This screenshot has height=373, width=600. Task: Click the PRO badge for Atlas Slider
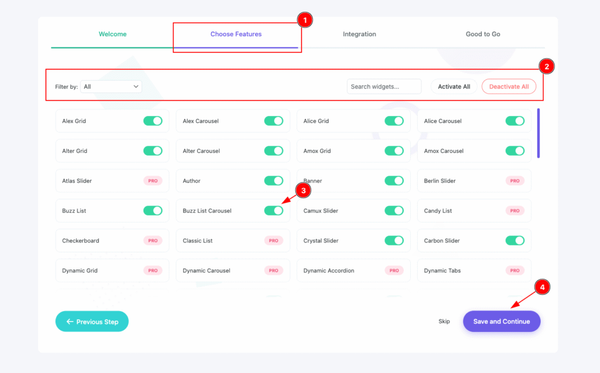(153, 181)
